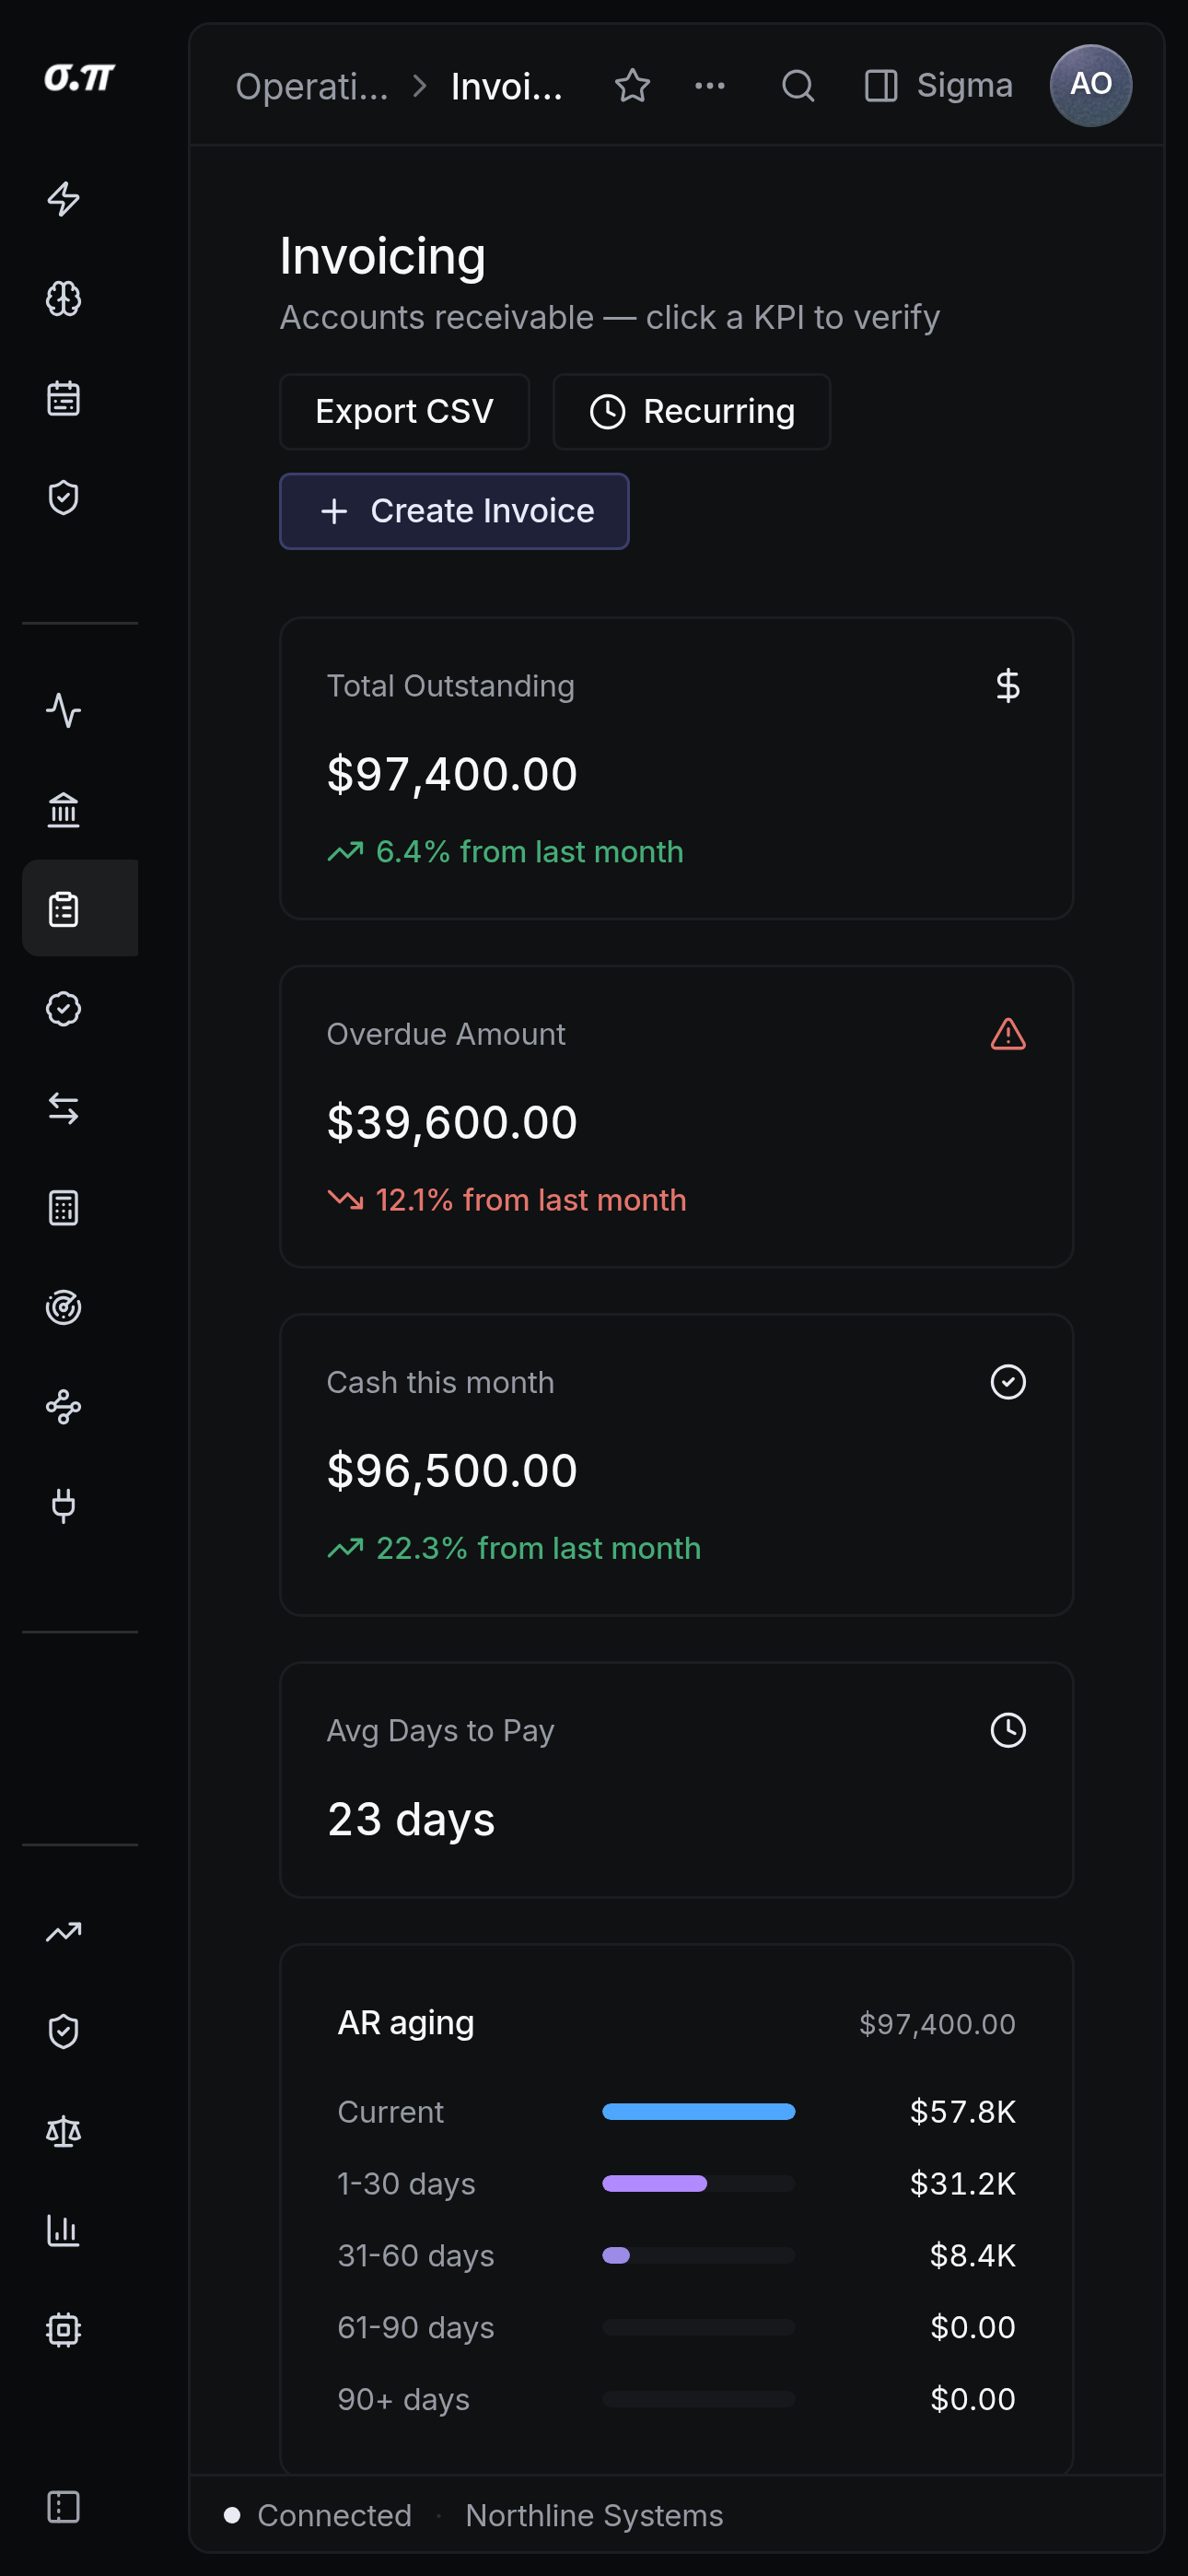The width and height of the screenshot is (1188, 2576).
Task: Open the Total Outstanding KPI card
Action: pos(676,768)
